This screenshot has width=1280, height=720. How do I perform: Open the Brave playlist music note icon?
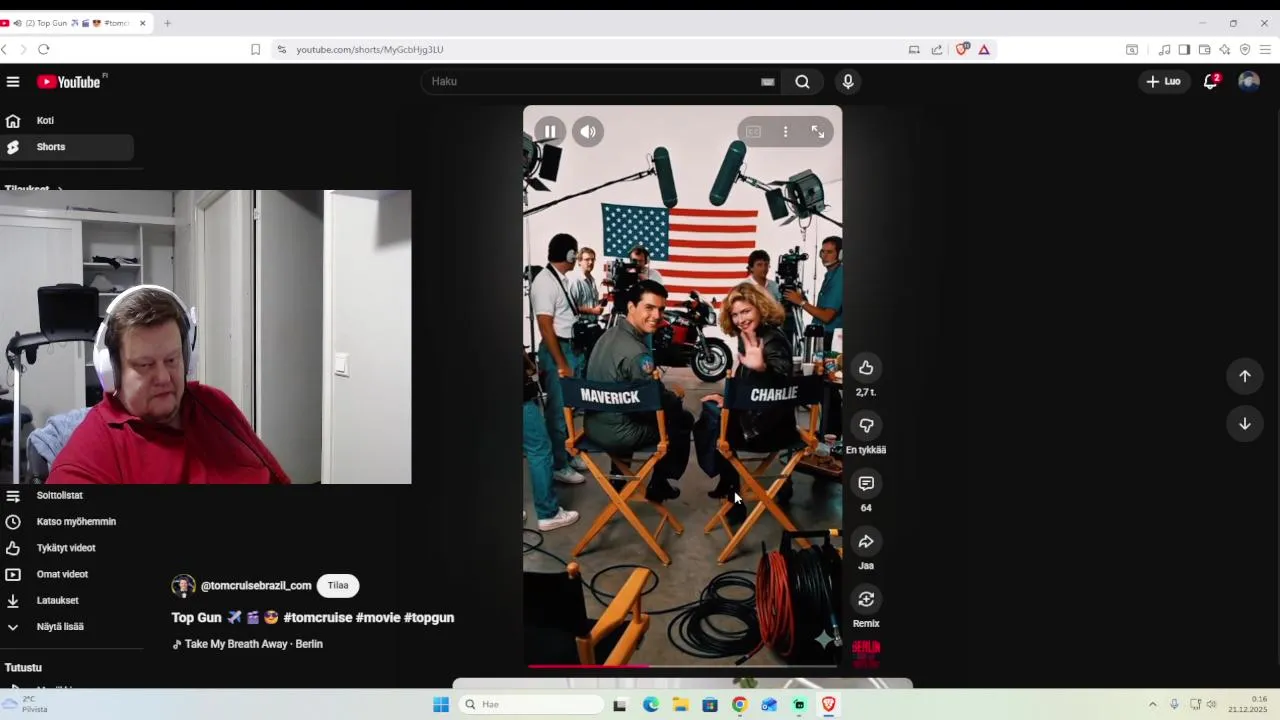click(1164, 49)
